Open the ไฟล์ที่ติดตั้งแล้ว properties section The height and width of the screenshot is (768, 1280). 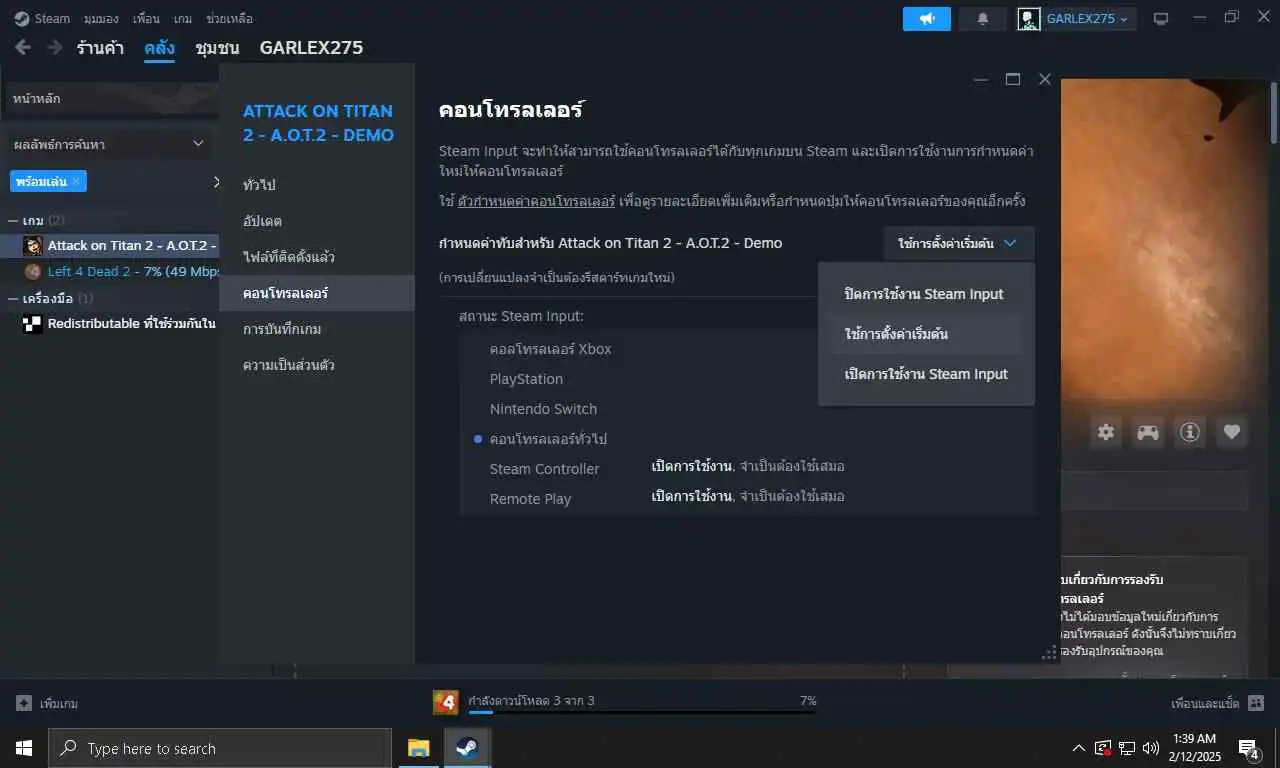(317, 257)
